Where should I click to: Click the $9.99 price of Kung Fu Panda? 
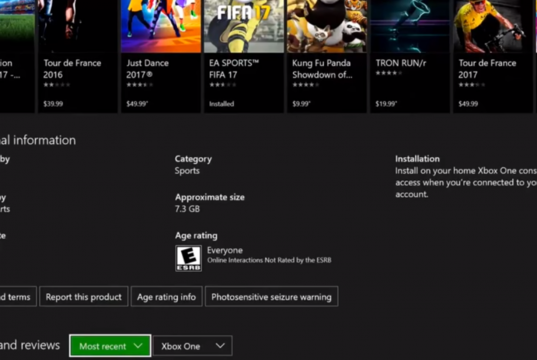(x=301, y=104)
